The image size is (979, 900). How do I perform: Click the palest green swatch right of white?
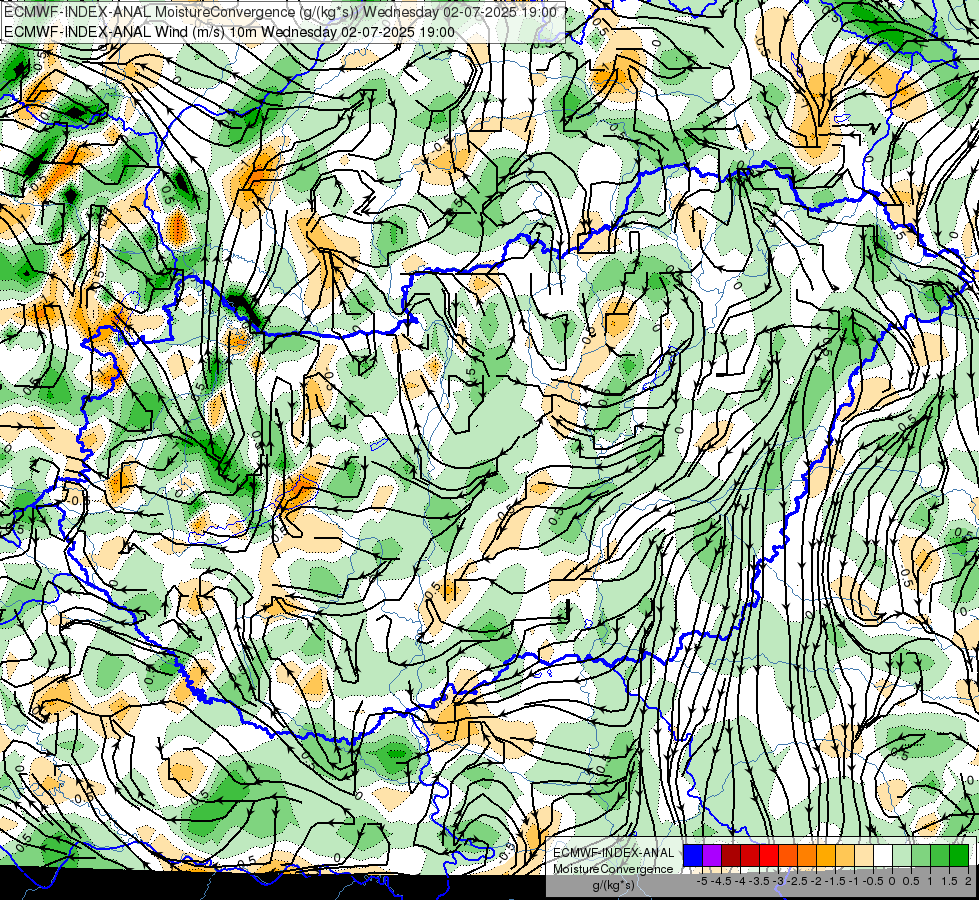coord(902,855)
